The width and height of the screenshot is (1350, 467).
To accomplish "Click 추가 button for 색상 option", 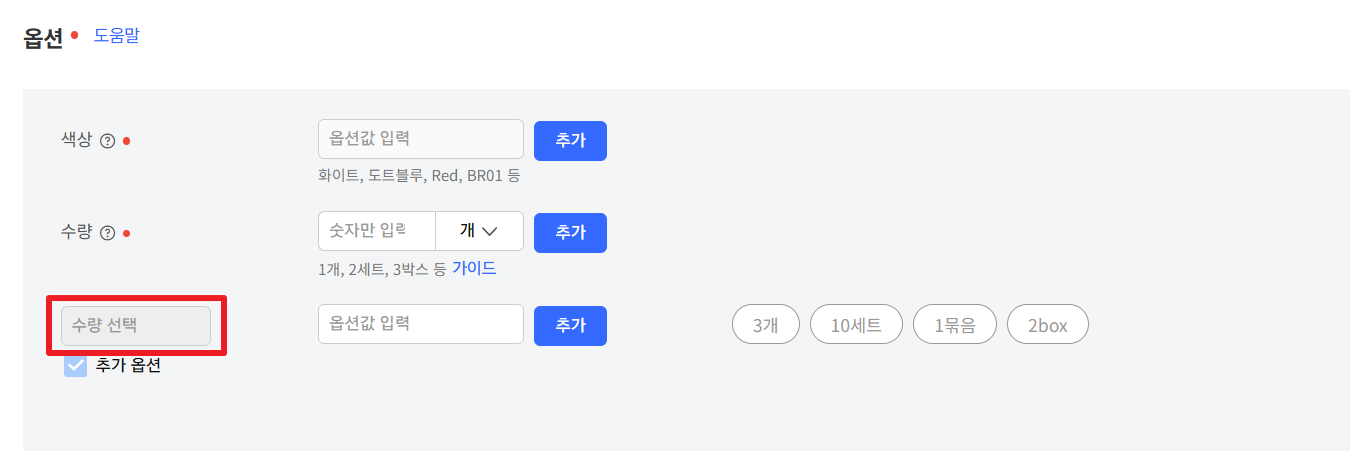I will click(570, 140).
